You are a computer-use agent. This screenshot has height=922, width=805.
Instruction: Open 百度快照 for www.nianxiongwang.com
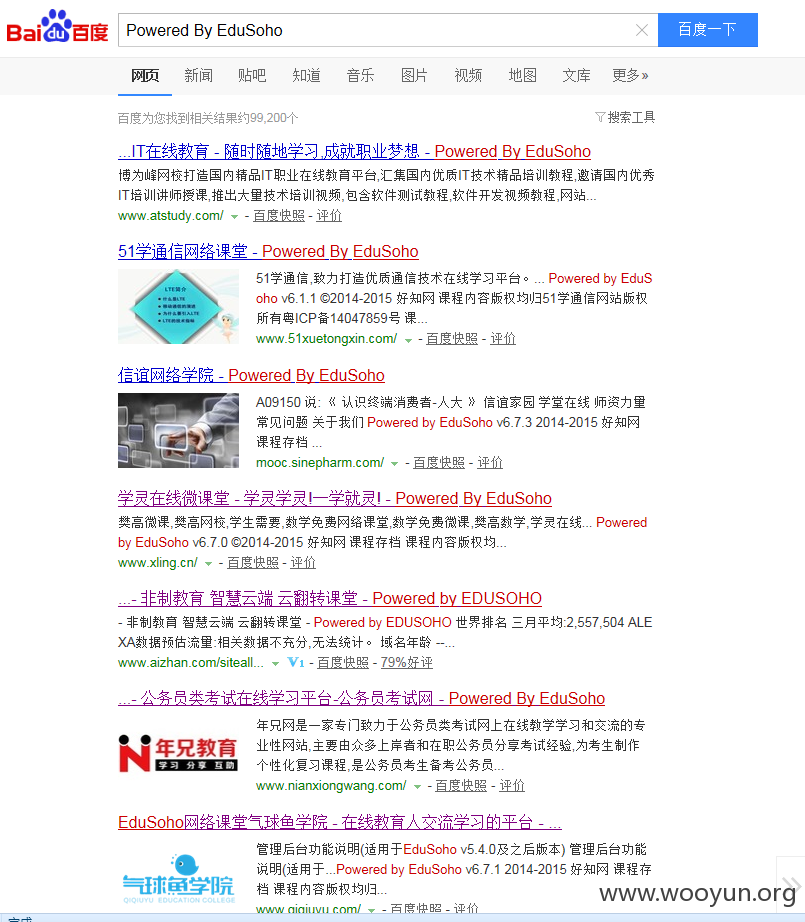pos(460,786)
